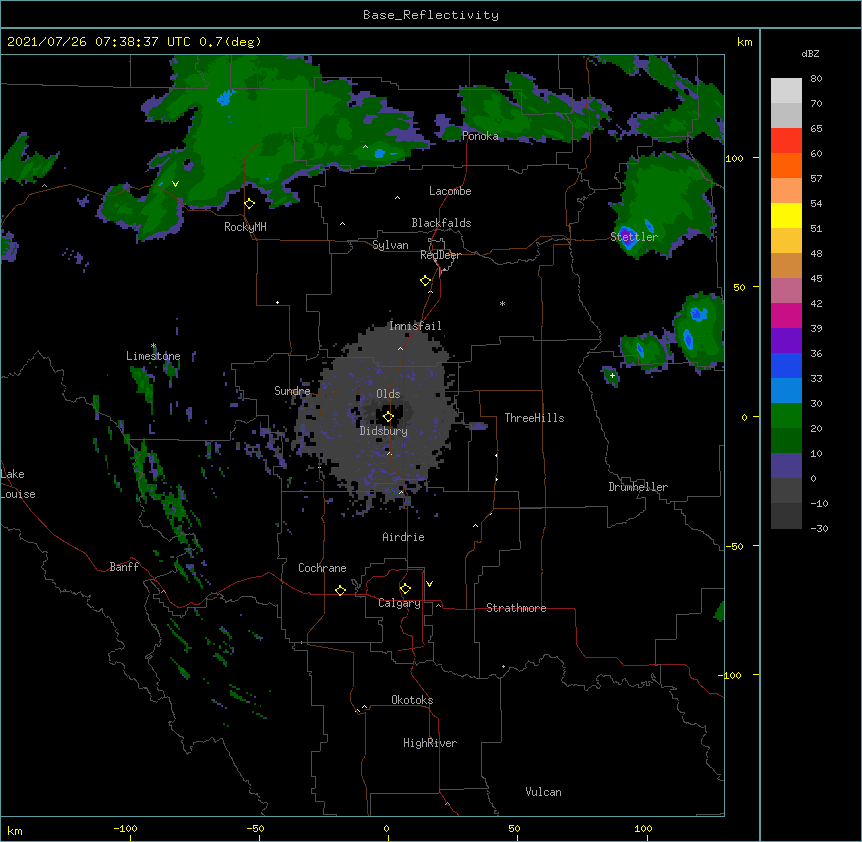Image resolution: width=862 pixels, height=842 pixels.
Task: Click the Ponoka city label
Action: click(x=480, y=136)
